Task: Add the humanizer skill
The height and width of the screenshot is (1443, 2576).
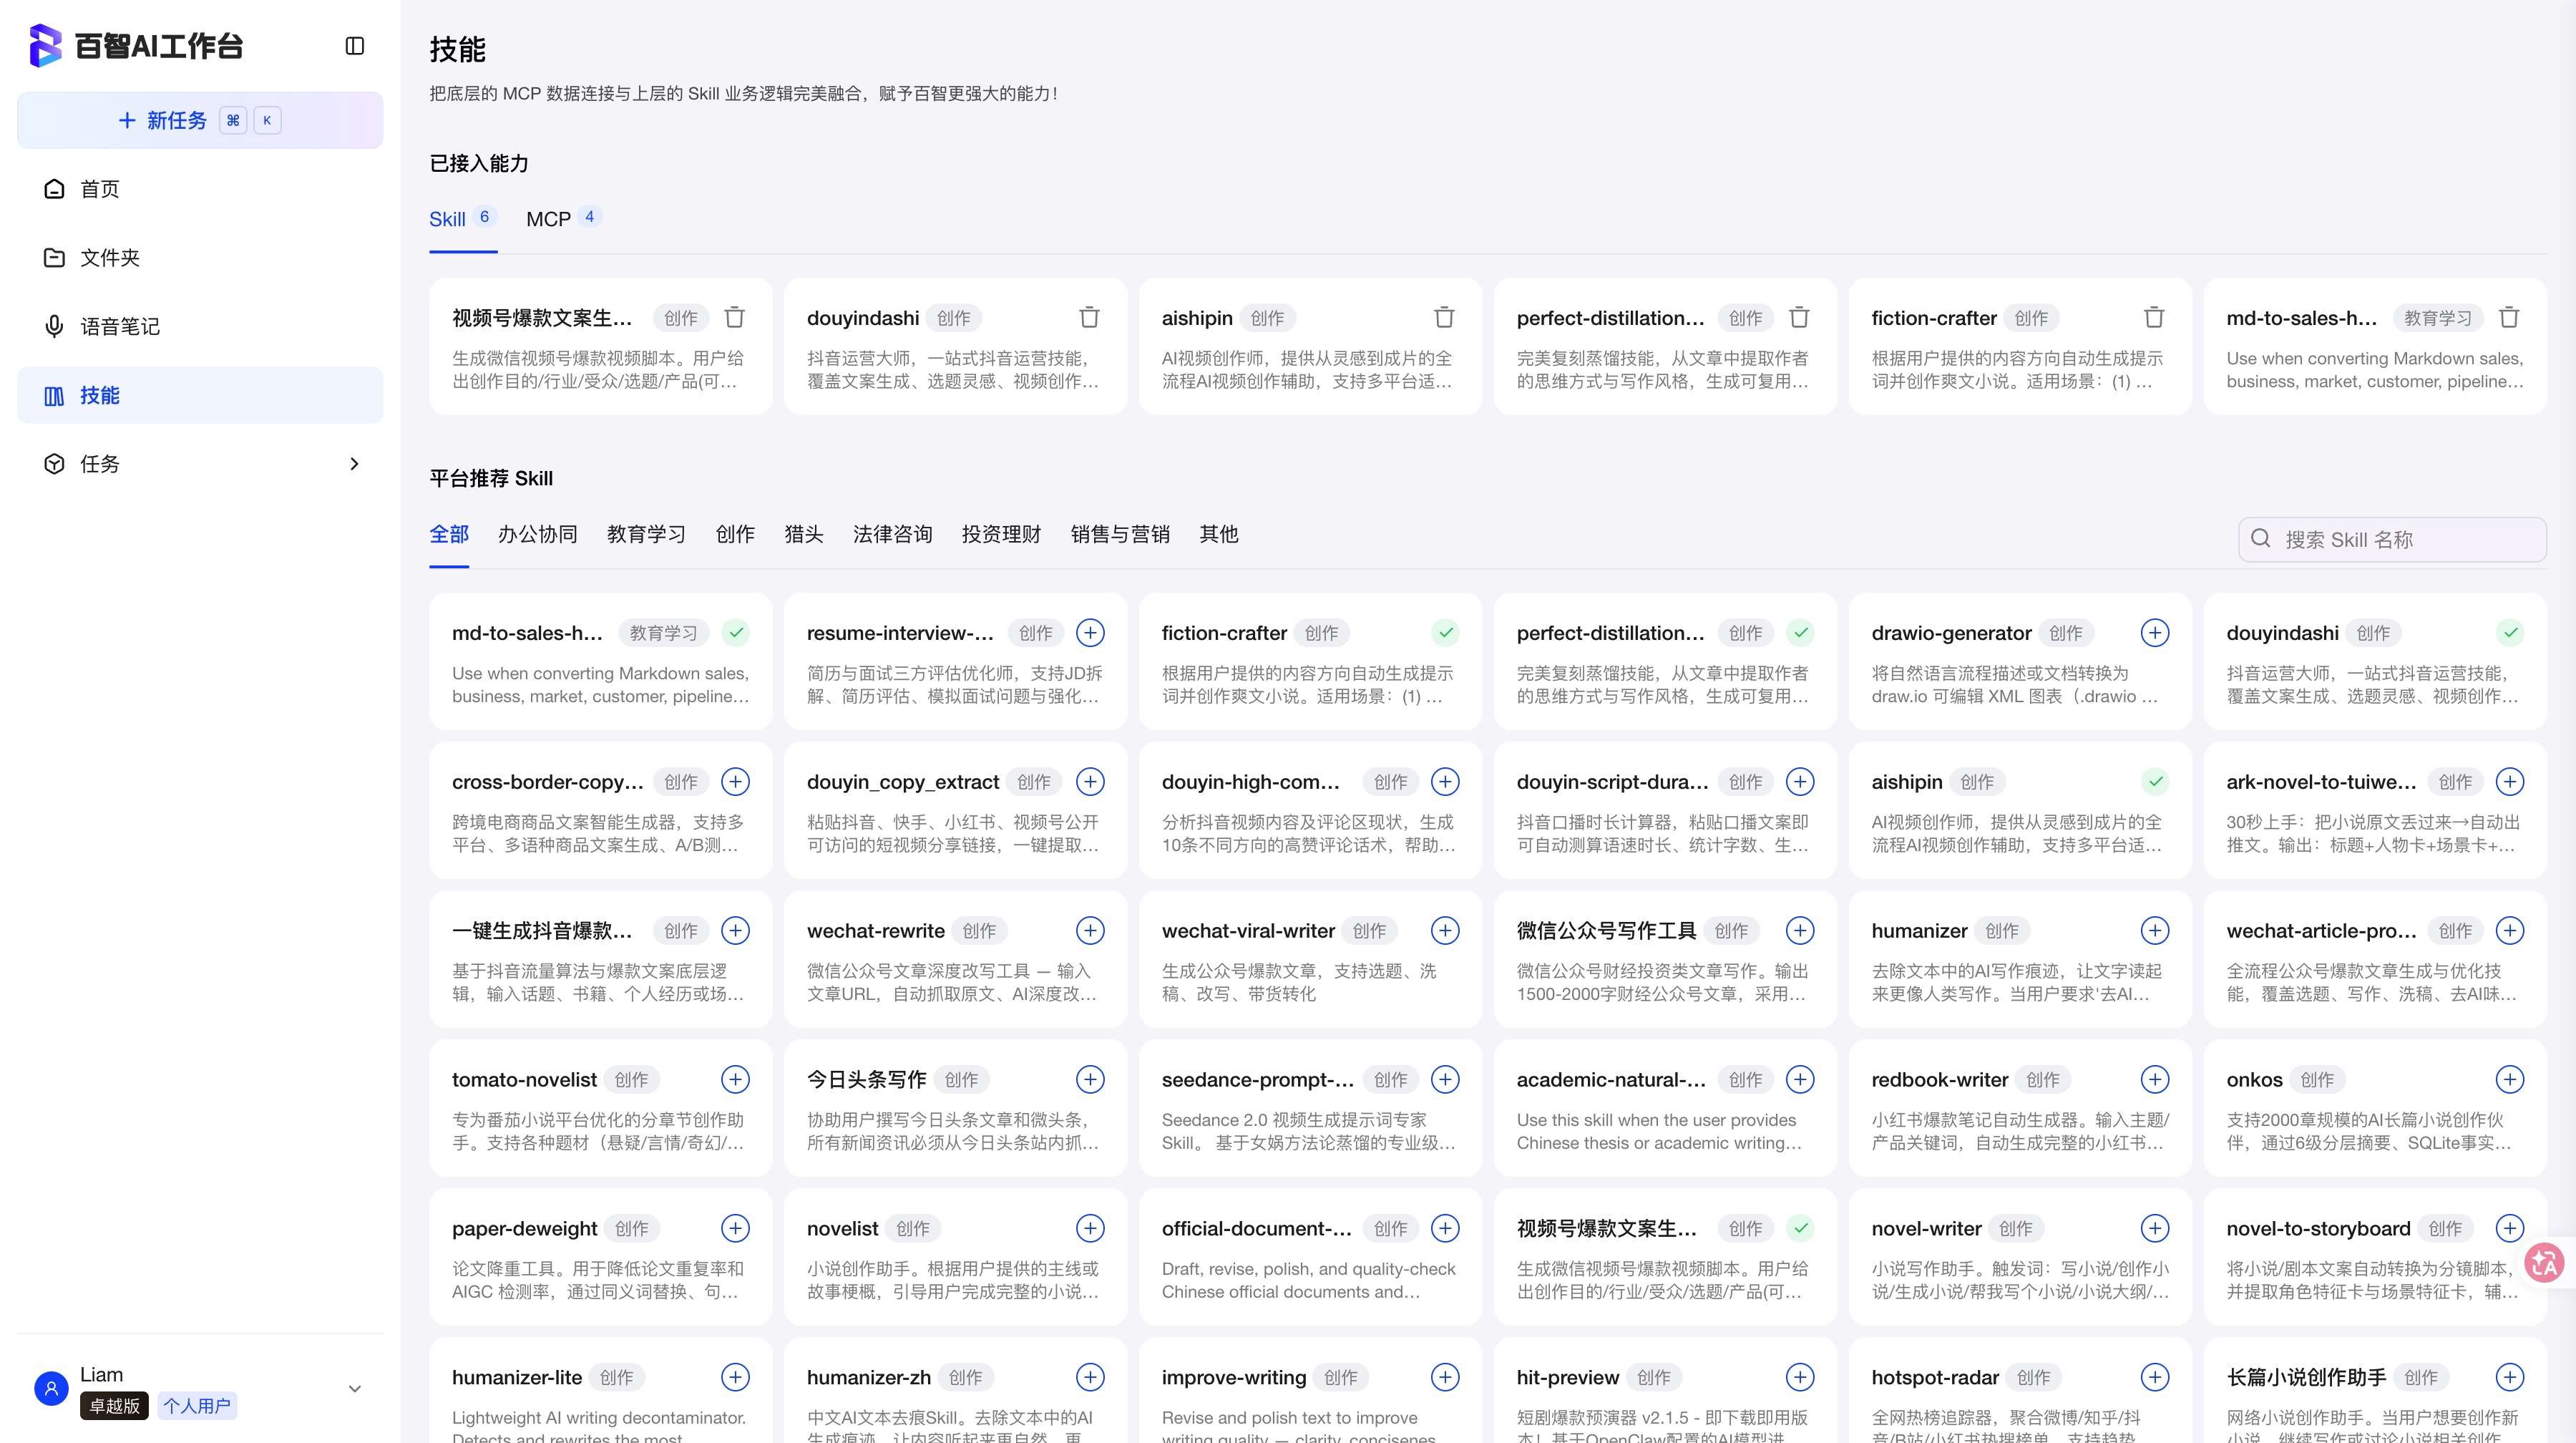Action: (x=2155, y=931)
